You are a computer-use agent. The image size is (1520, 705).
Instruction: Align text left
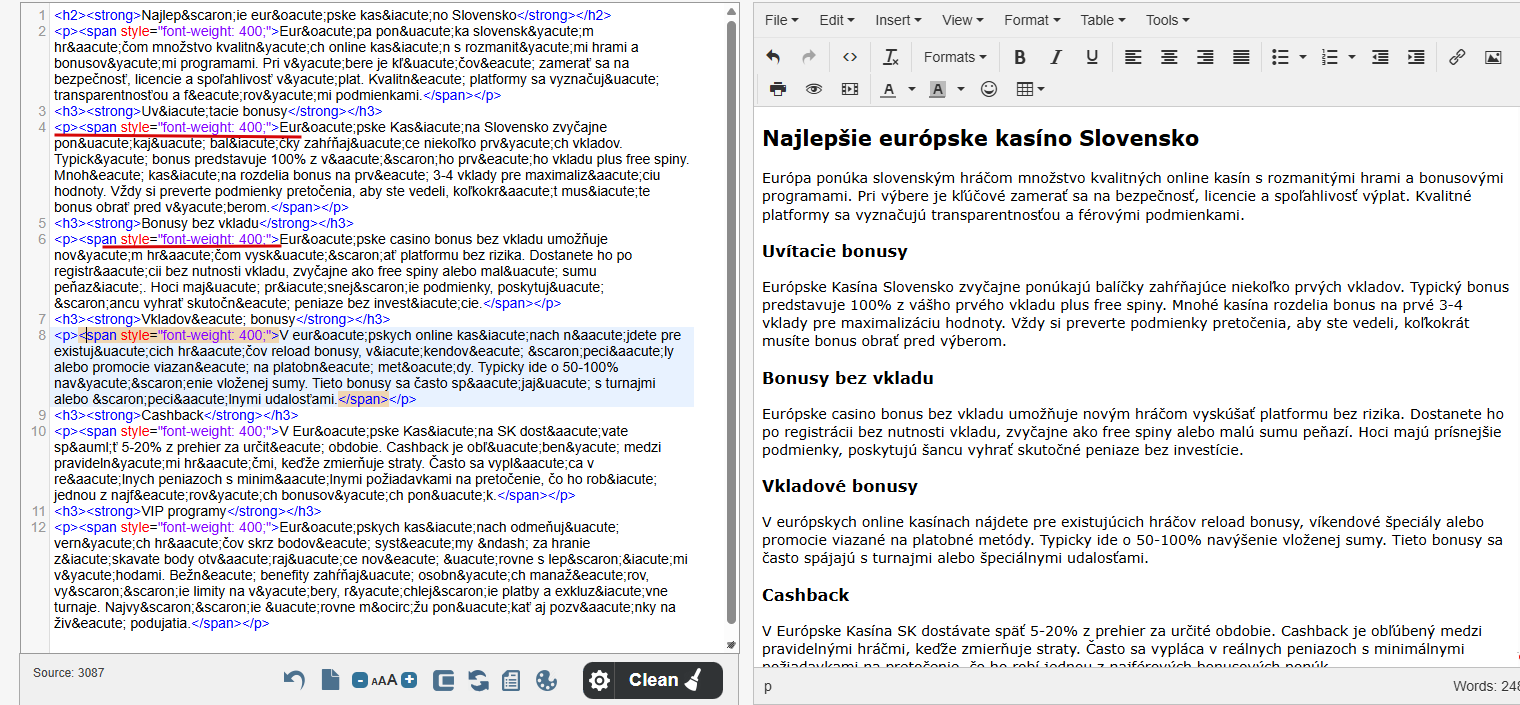click(1132, 57)
